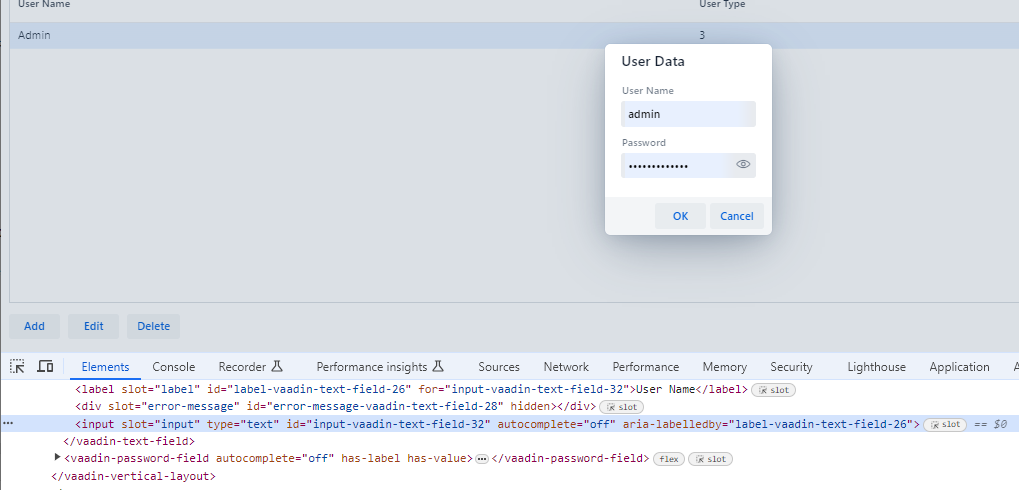This screenshot has width=1019, height=490.
Task: Click the ellipsis inside vaadin-password-field element
Action: coord(481,459)
